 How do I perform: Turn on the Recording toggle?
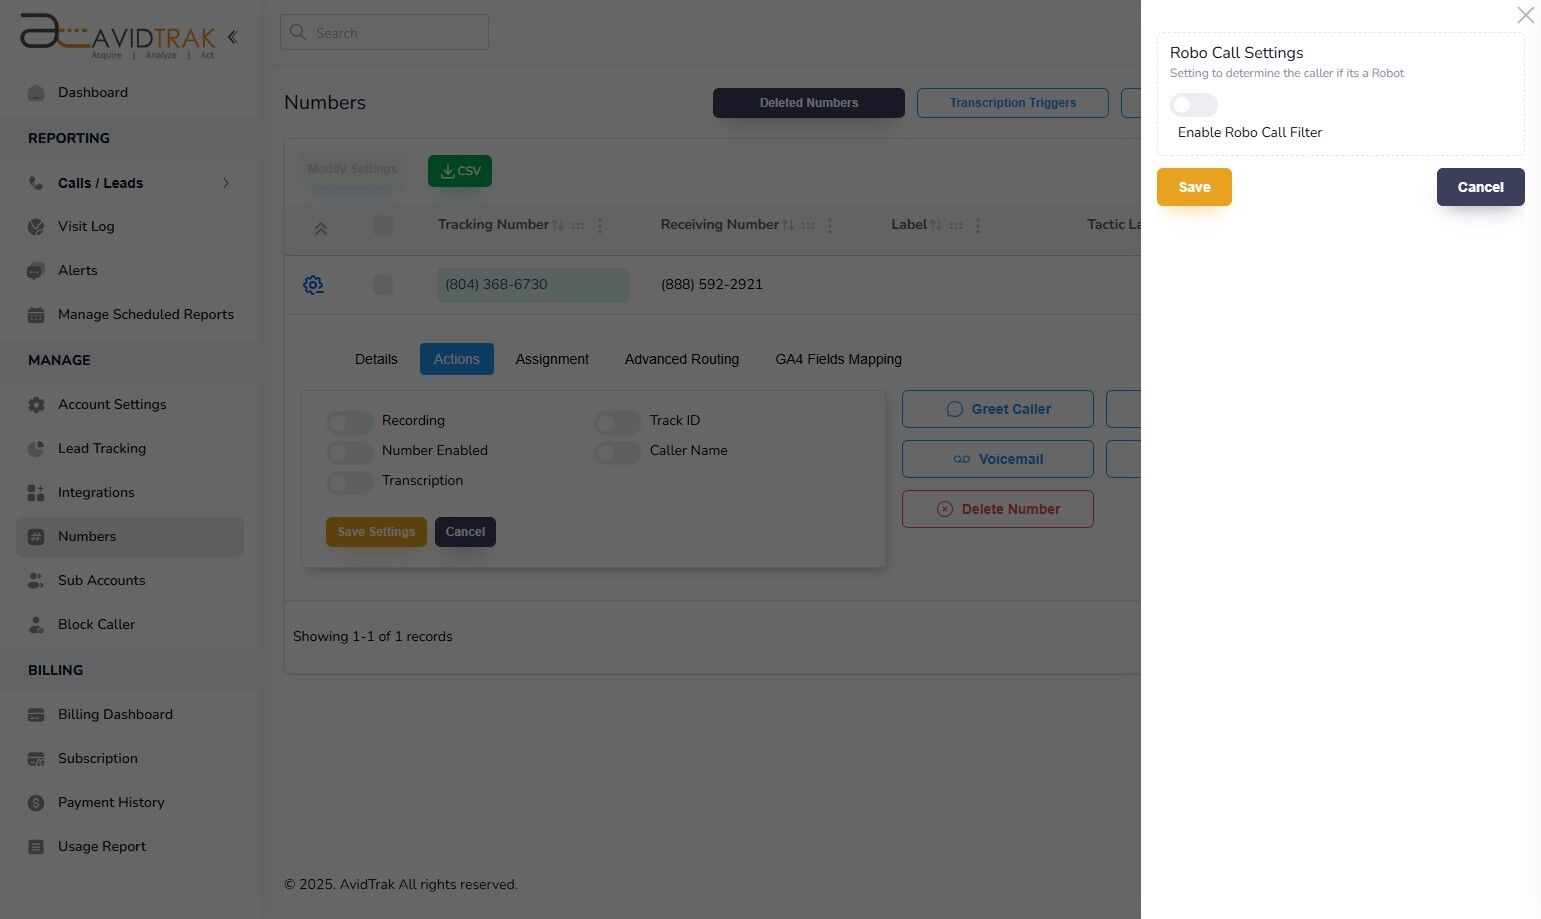click(x=349, y=422)
